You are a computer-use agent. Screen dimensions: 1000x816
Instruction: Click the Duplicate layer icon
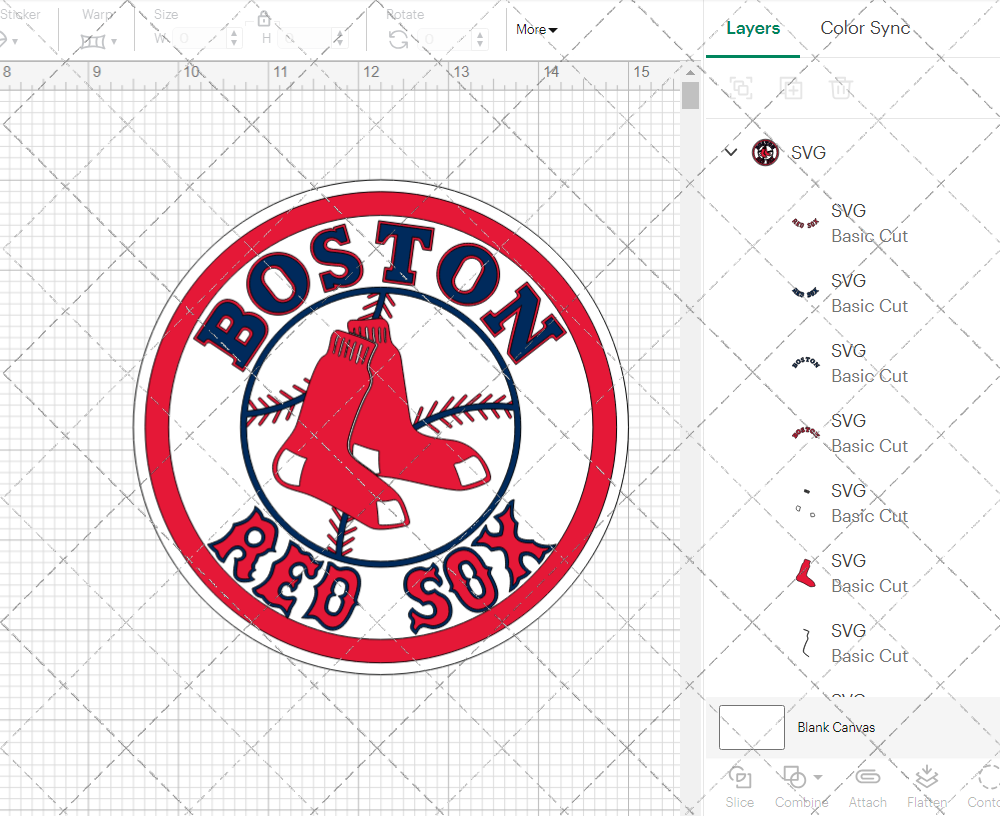pyautogui.click(x=791, y=88)
